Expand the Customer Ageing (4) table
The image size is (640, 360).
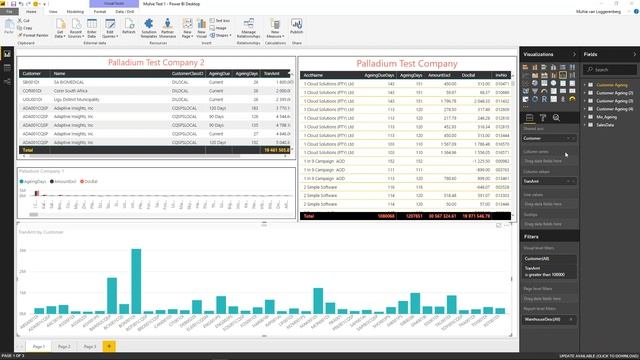585,109
